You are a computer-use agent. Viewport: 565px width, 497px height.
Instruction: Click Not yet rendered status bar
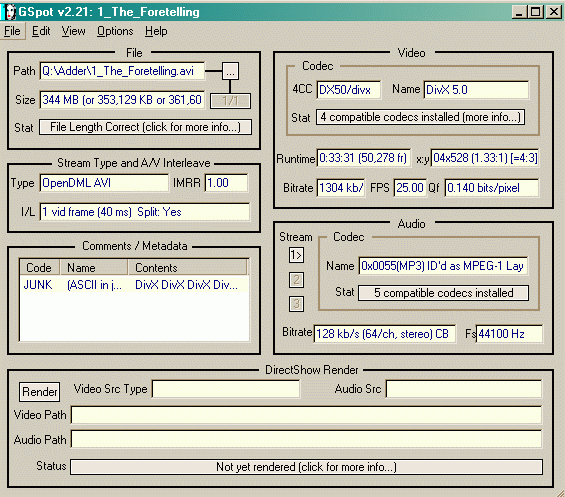(x=306, y=467)
